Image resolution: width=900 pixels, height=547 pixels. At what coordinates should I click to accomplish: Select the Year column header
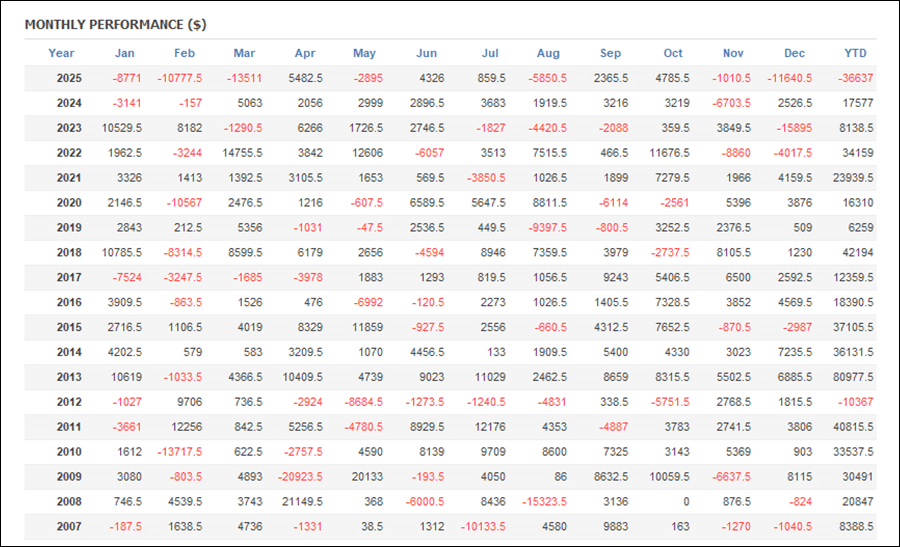click(x=61, y=53)
